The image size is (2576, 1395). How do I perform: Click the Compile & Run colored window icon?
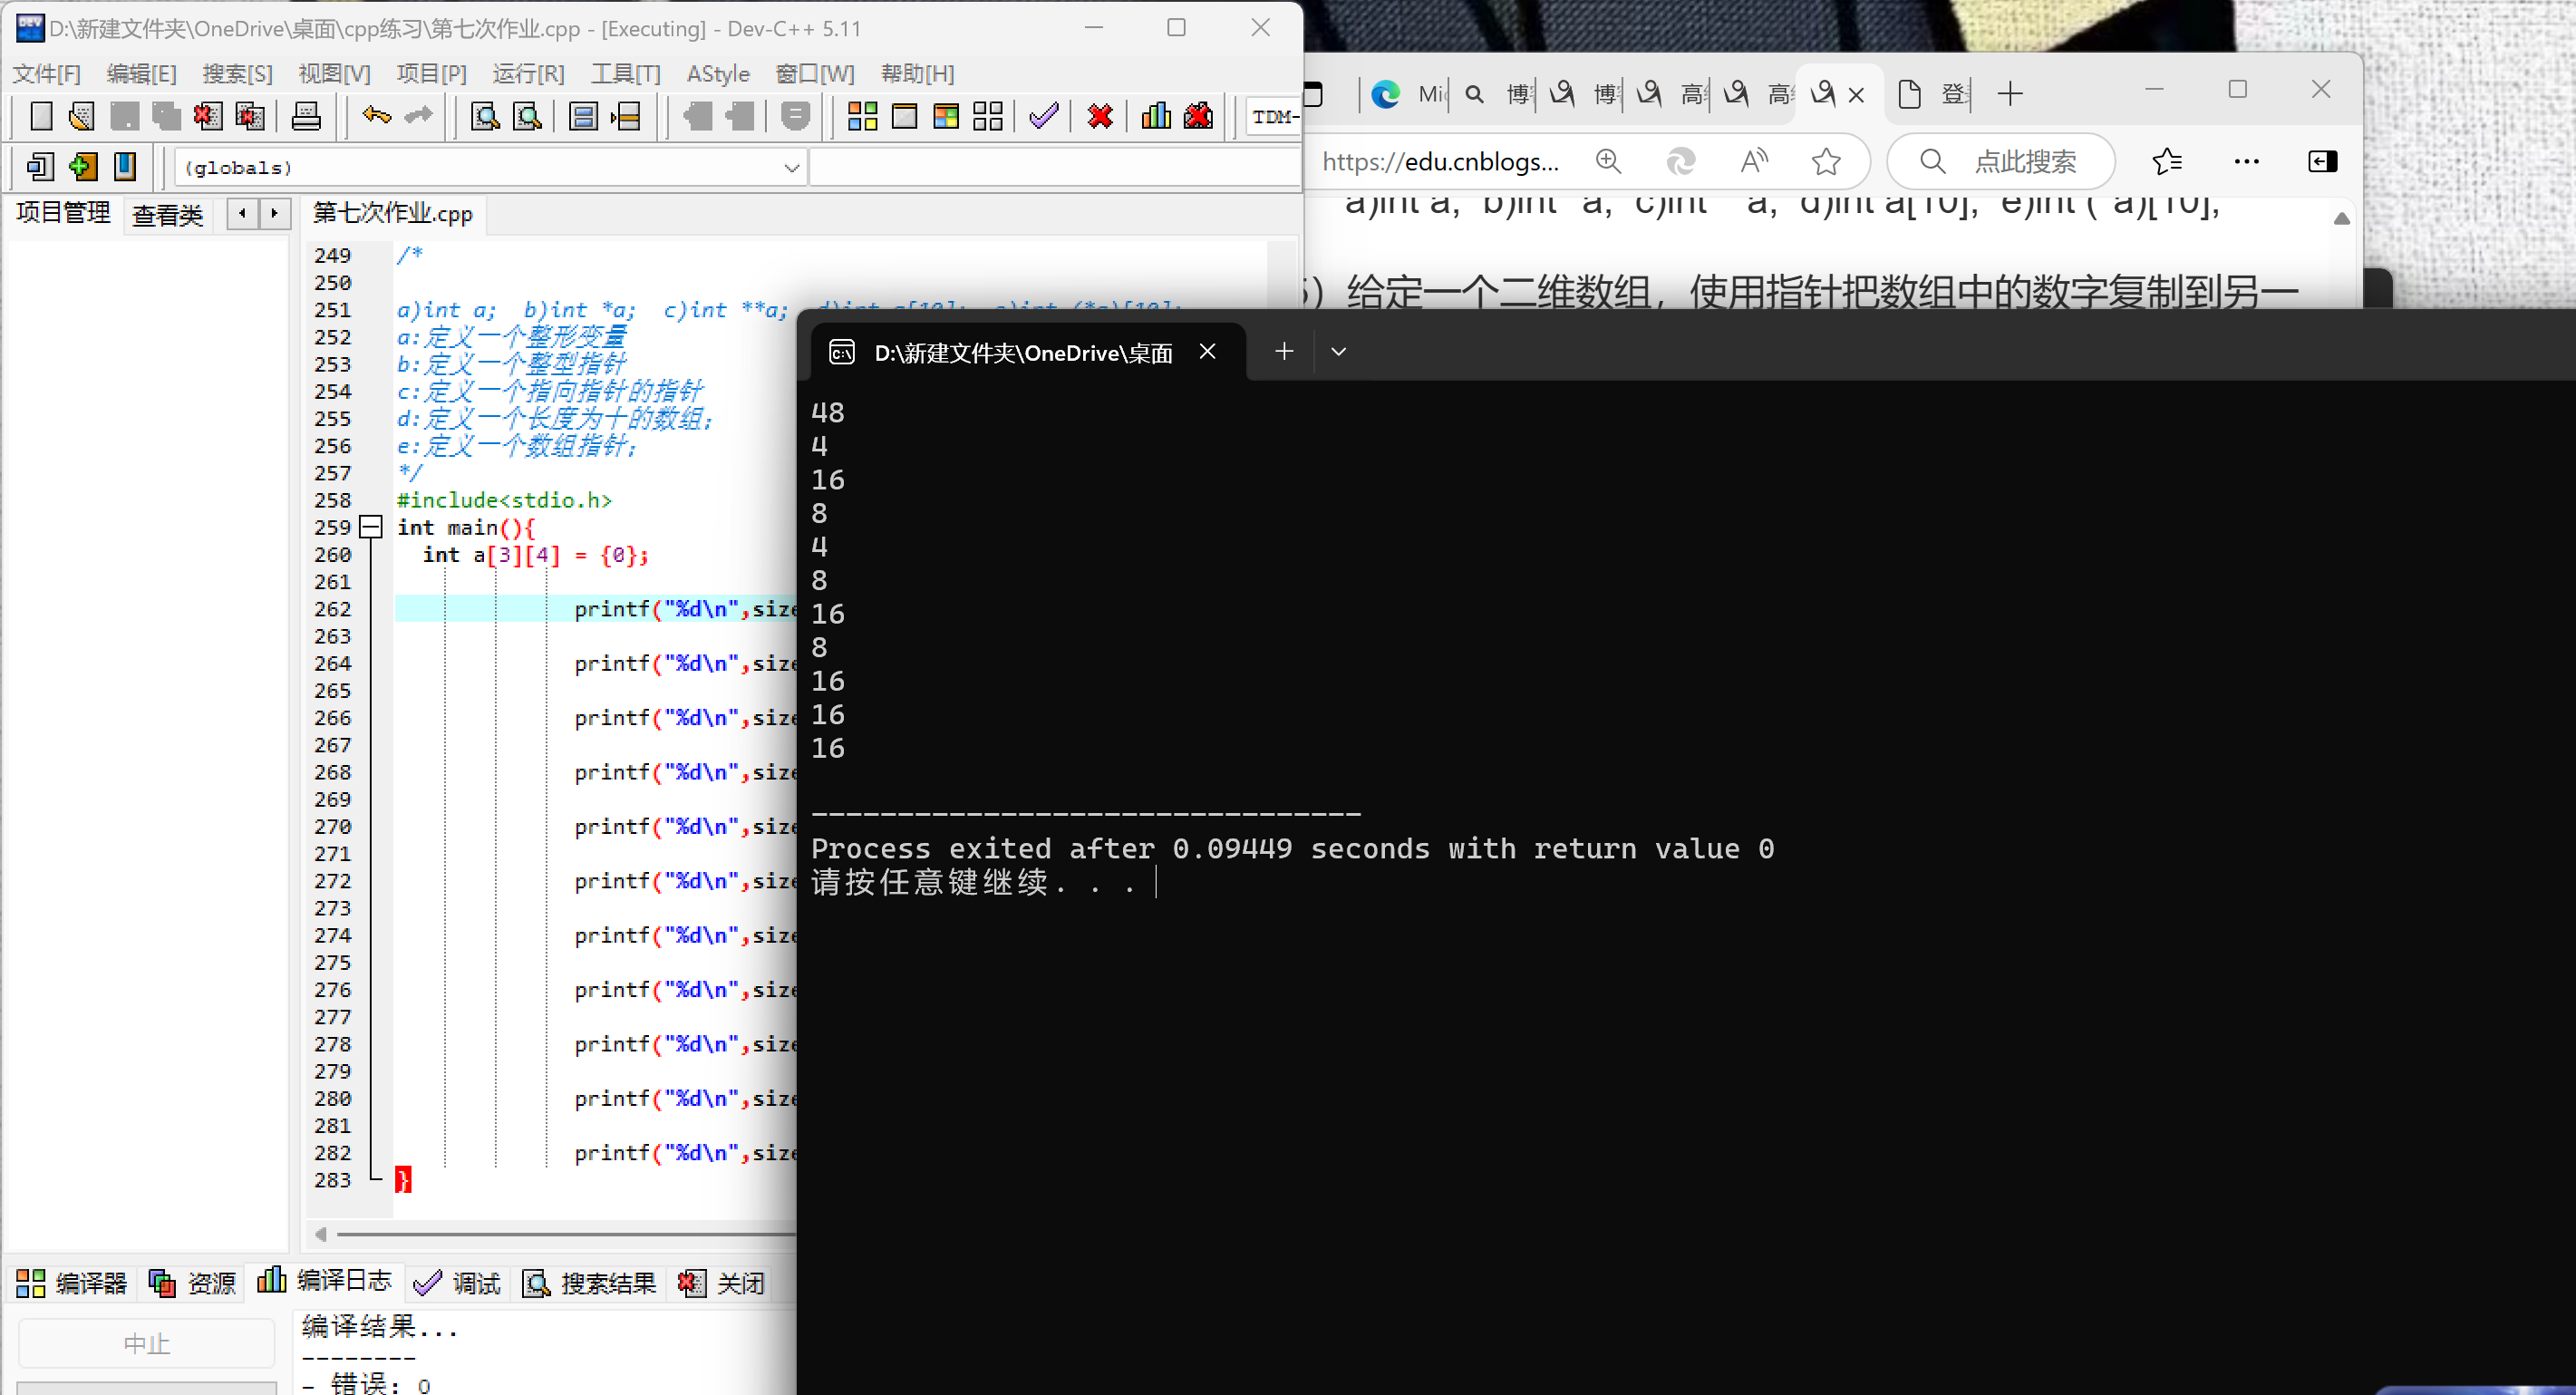click(x=946, y=116)
